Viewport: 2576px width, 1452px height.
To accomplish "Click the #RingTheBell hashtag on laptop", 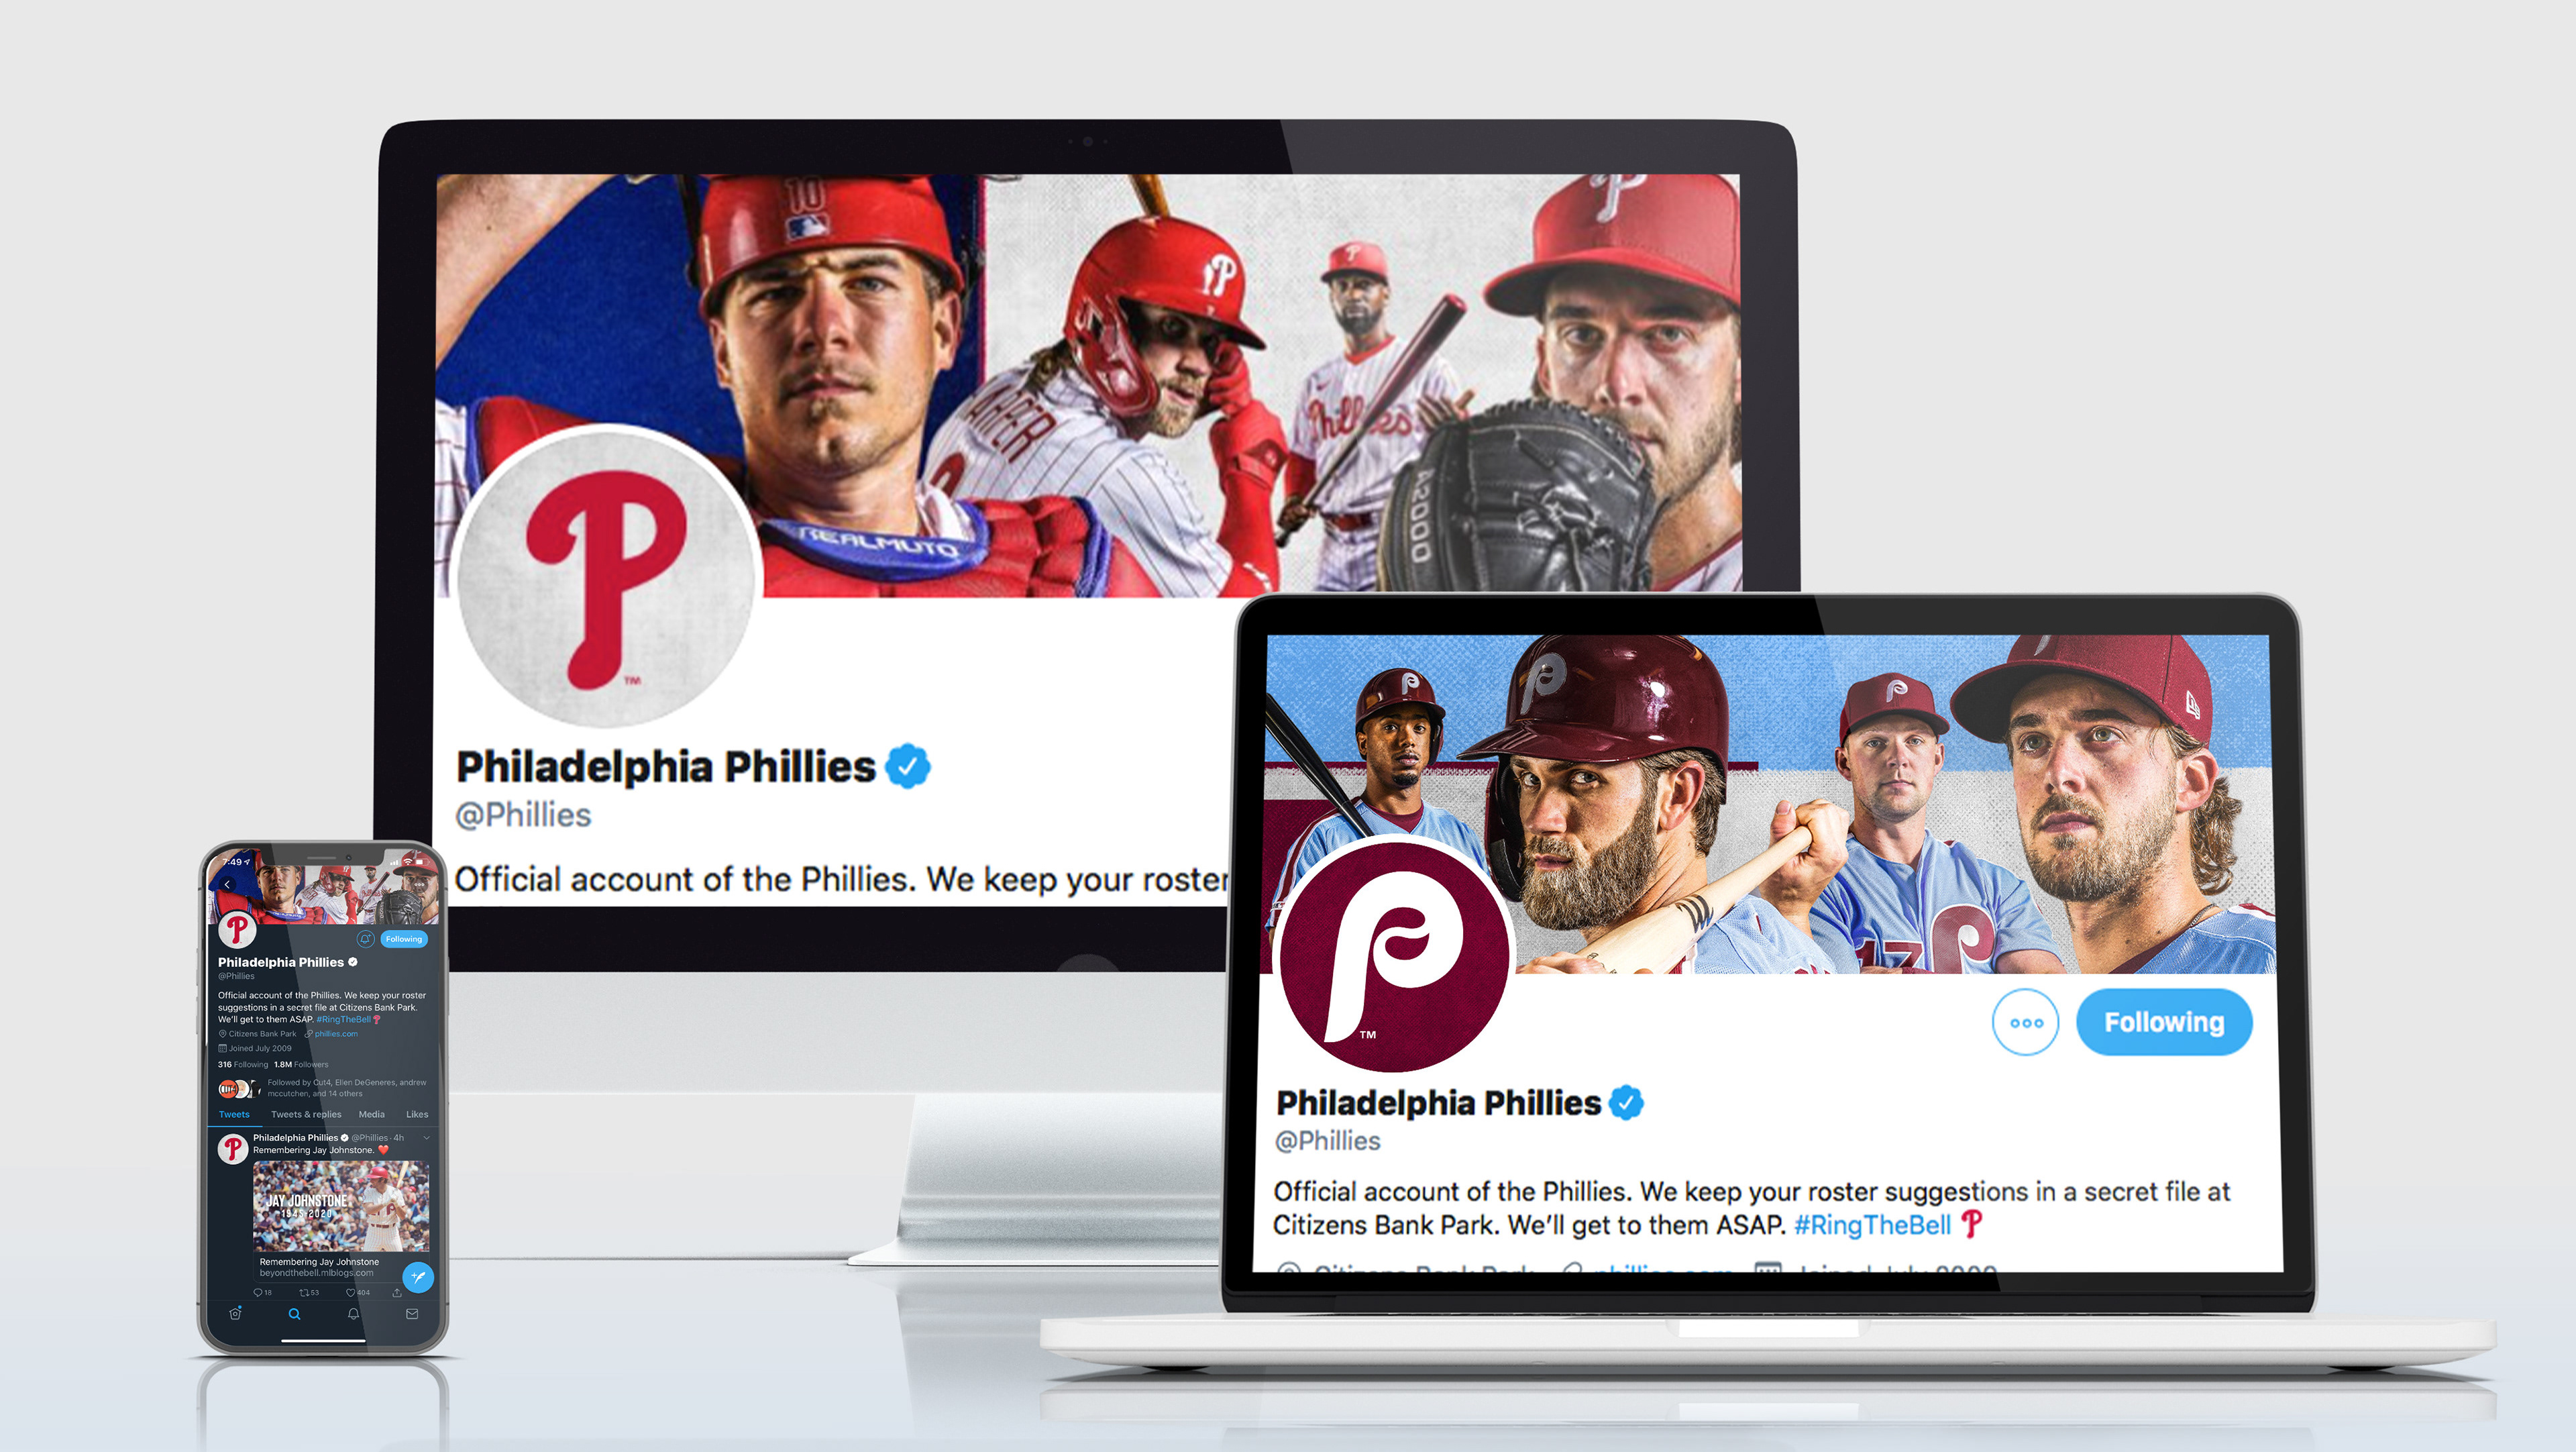I will coord(1872,1225).
